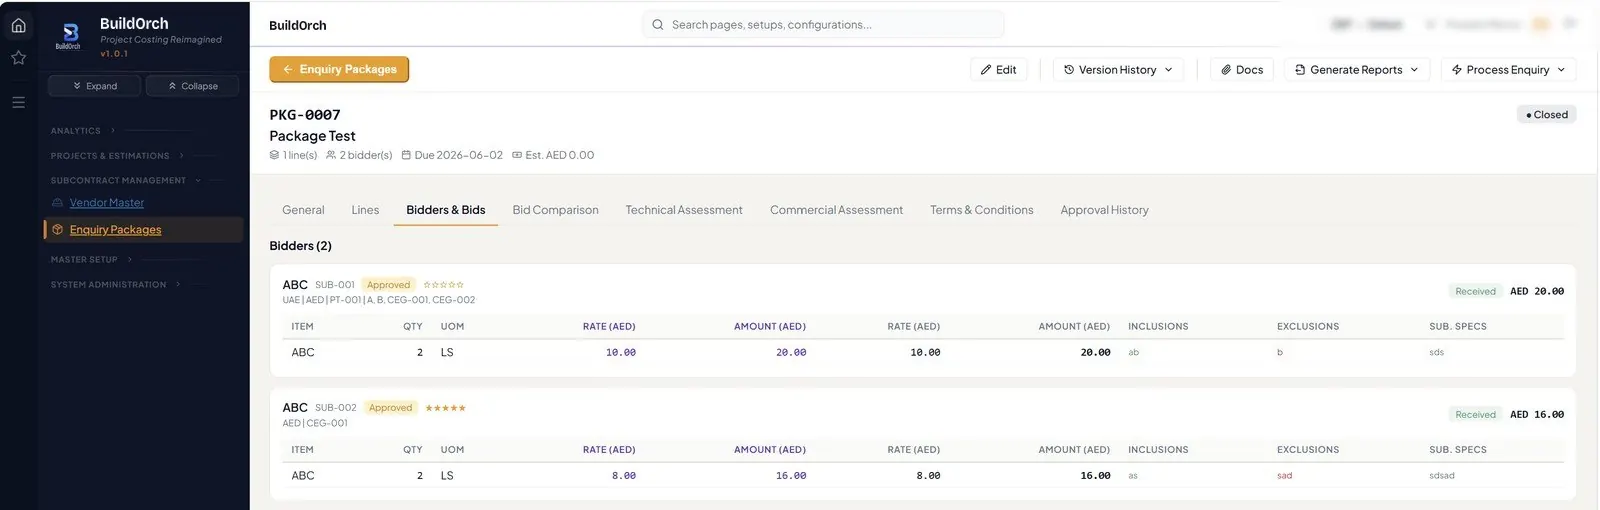
Task: Open Enquiry Packages sidebar link
Action: click(x=115, y=230)
